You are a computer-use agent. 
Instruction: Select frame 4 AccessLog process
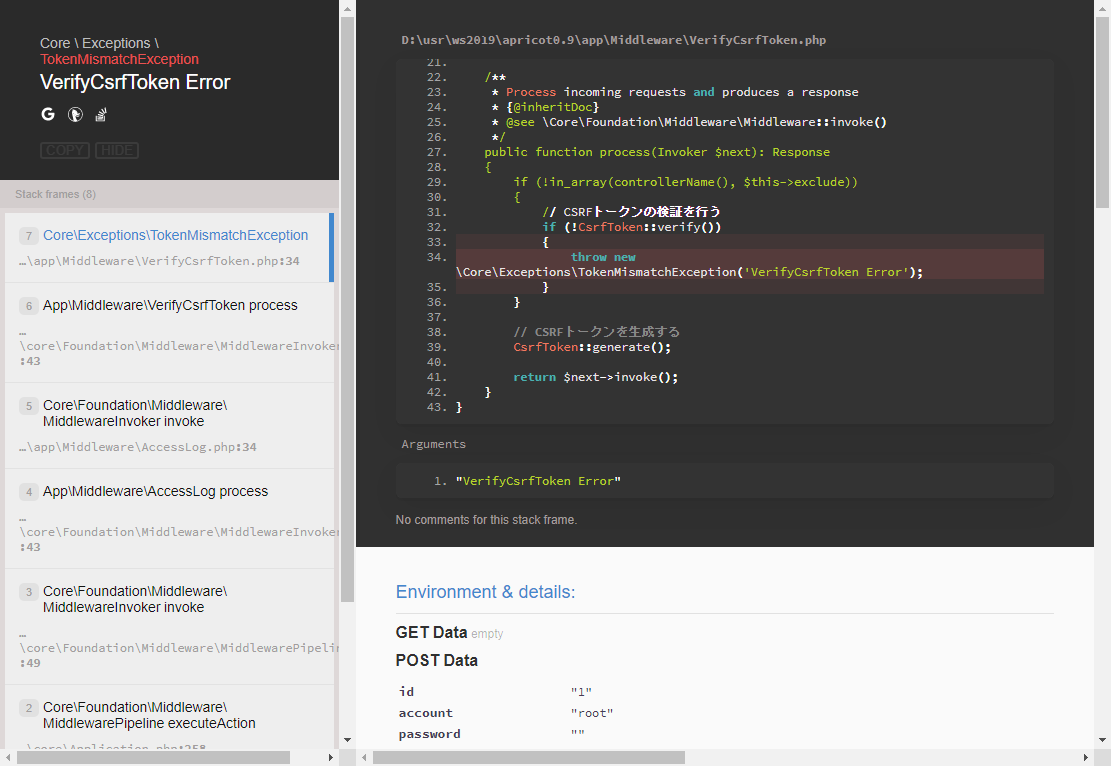[x=155, y=492]
